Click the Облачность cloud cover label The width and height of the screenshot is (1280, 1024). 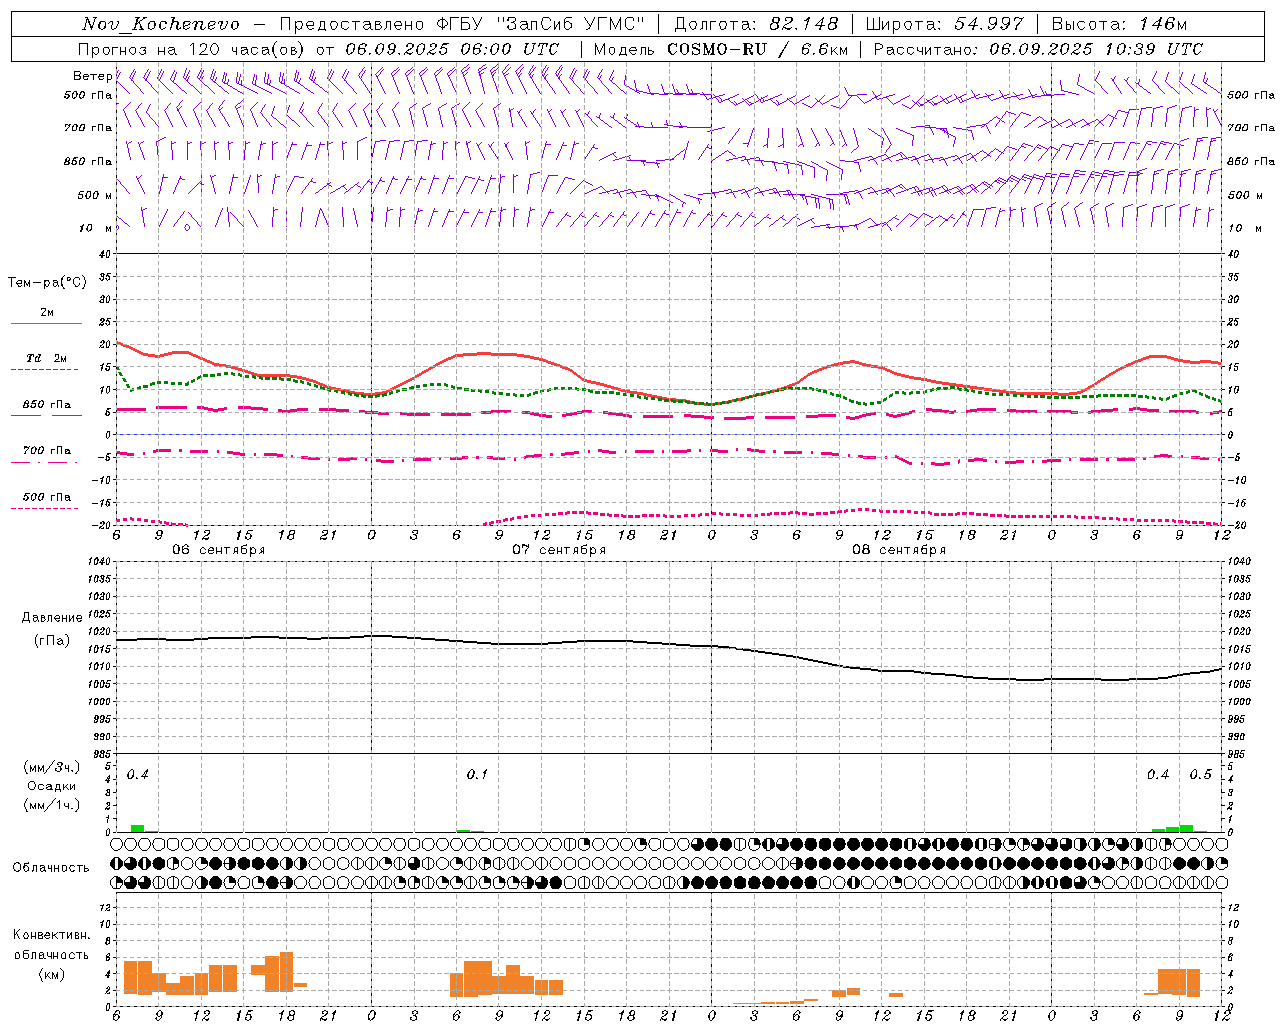pyautogui.click(x=51, y=868)
